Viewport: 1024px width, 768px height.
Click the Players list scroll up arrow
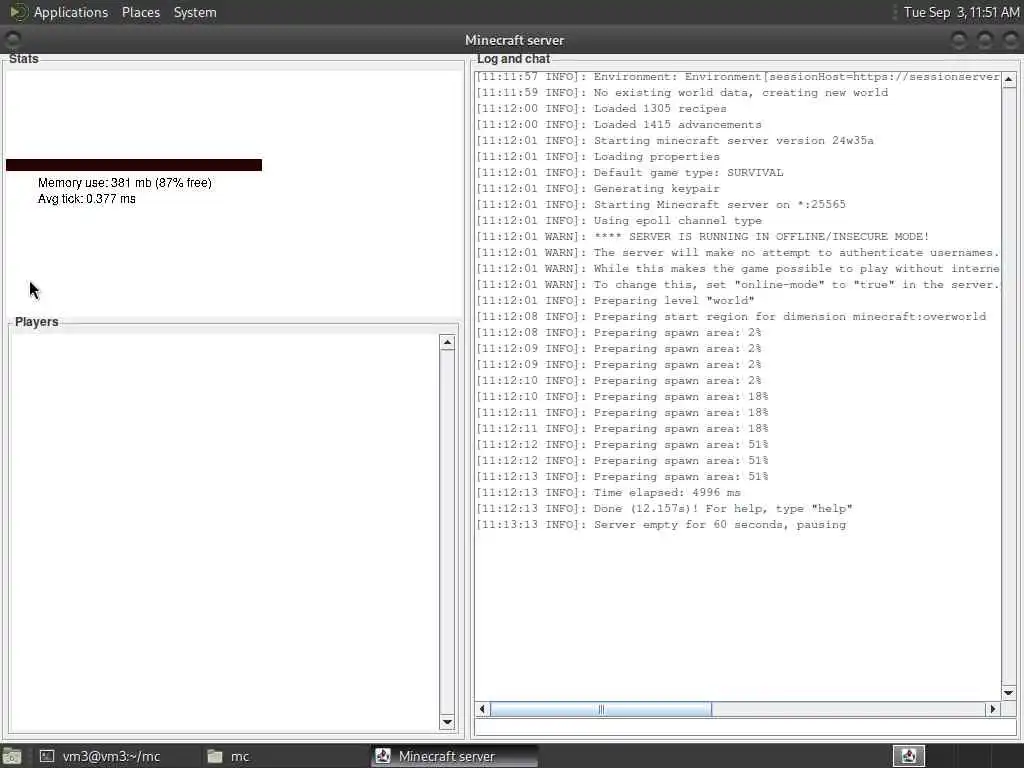point(447,342)
